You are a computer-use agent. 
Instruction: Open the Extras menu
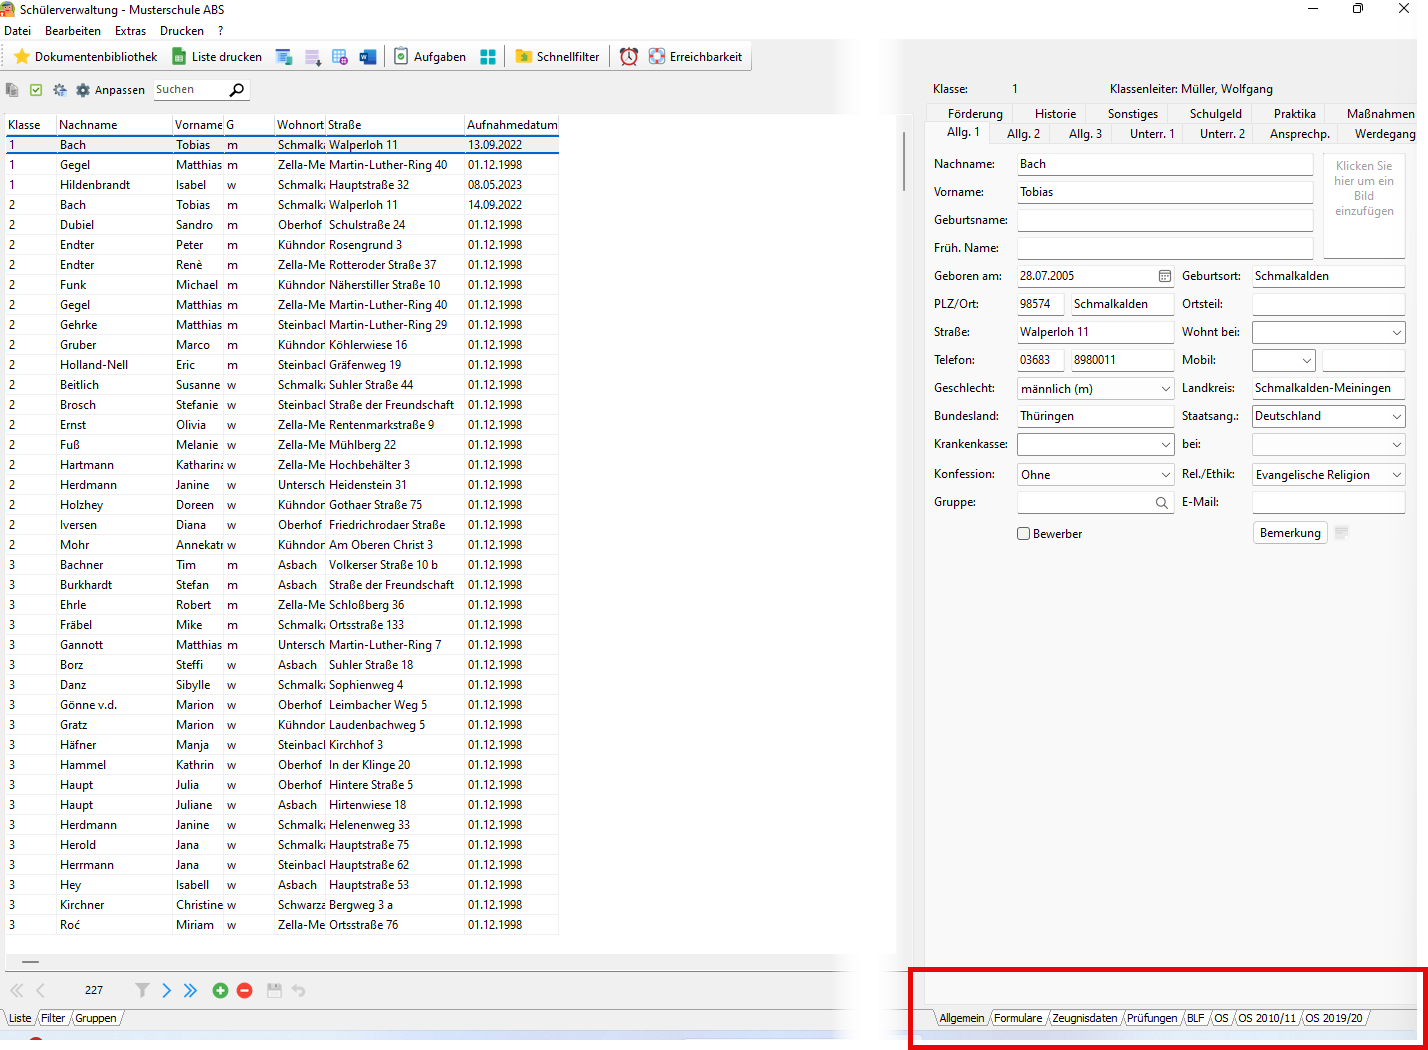[130, 31]
